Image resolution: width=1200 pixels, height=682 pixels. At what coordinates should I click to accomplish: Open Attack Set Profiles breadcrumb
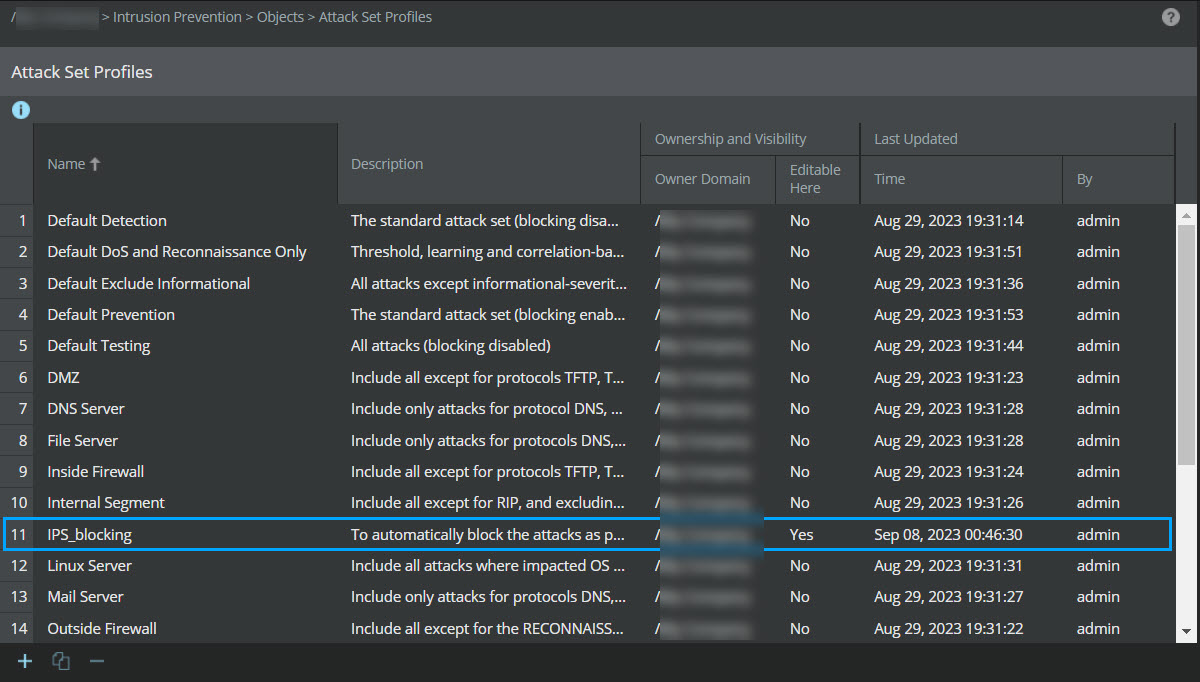pos(375,17)
